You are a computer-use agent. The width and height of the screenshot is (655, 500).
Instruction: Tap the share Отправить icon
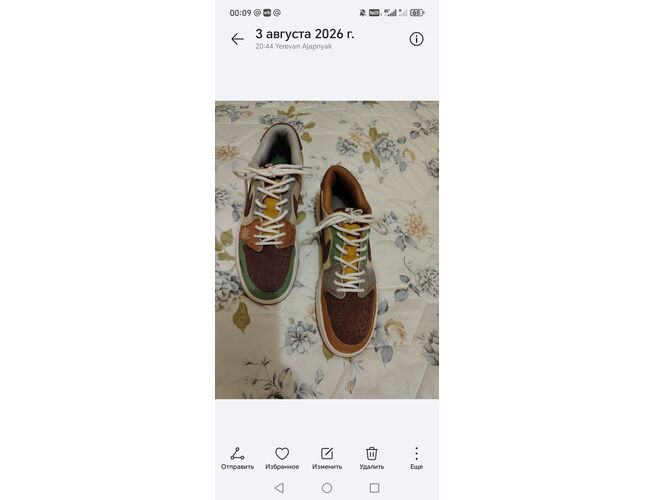click(237, 454)
